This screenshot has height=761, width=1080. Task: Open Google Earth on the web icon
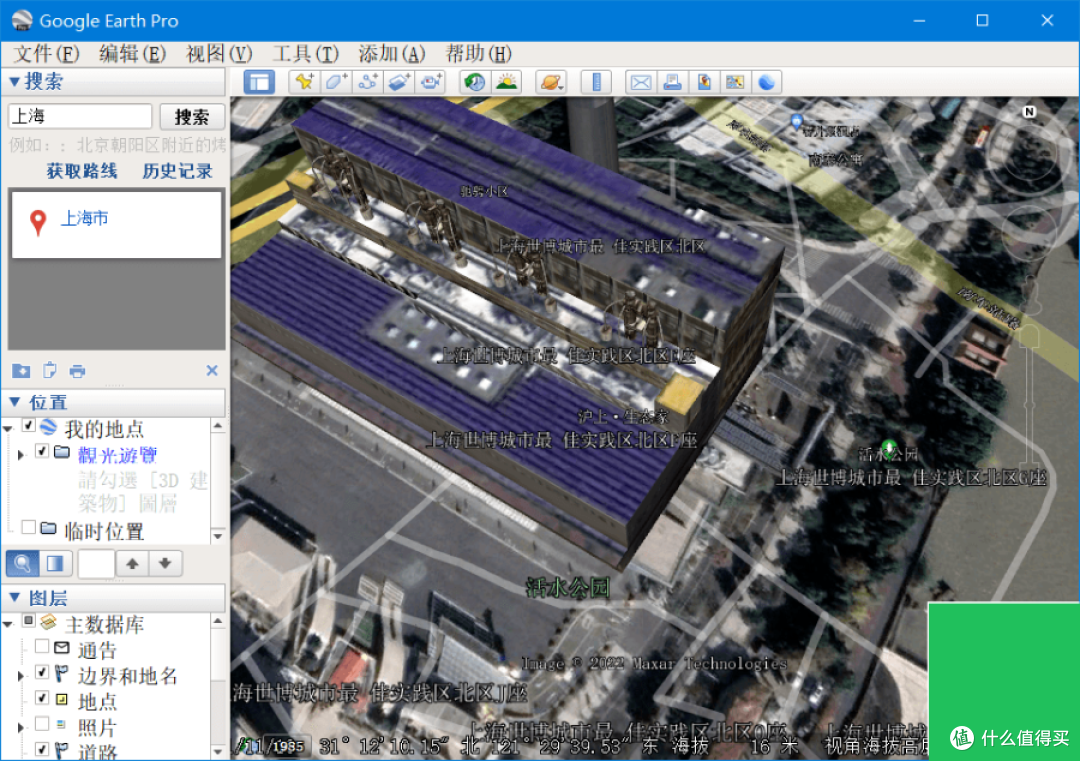767,83
